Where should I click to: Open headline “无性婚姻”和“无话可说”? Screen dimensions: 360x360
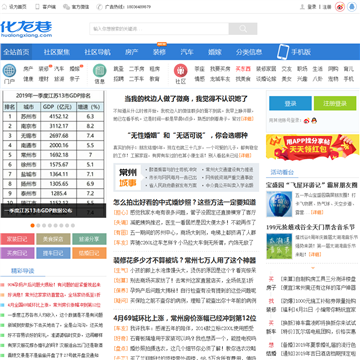tap(187, 136)
